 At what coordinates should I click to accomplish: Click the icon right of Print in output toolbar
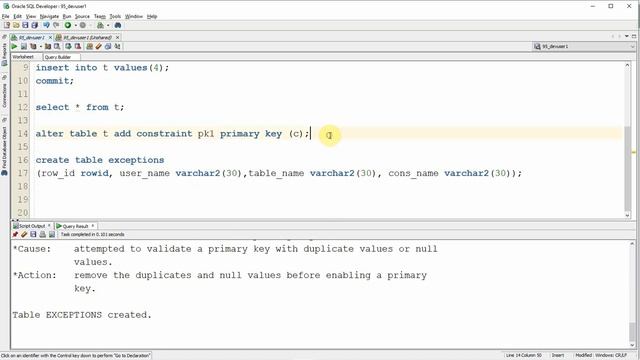point(52,234)
